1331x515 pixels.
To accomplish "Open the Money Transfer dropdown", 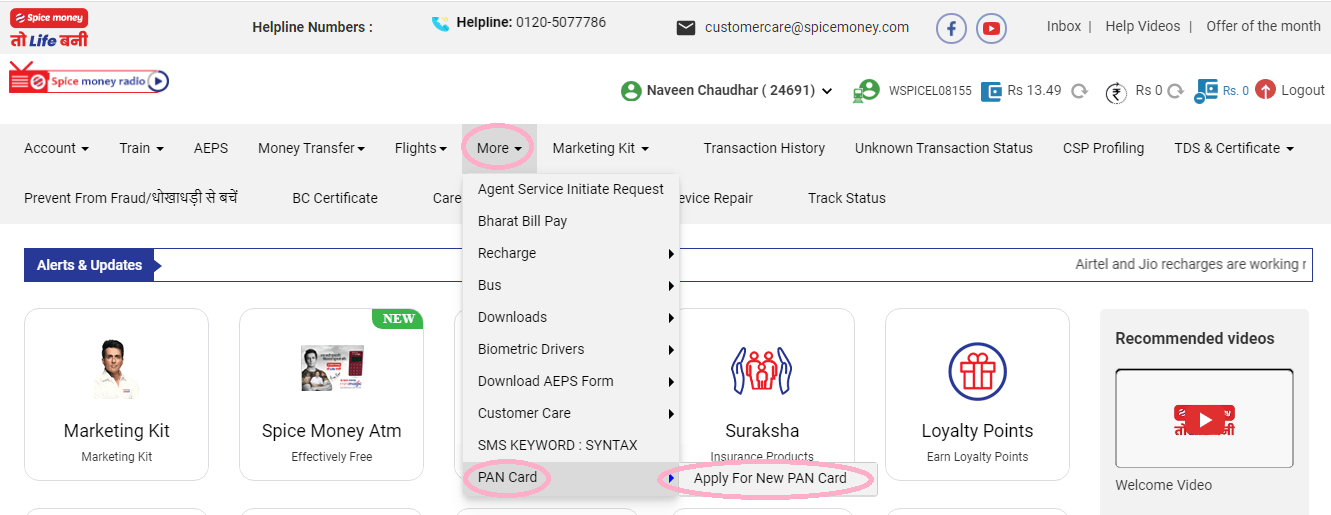I will (311, 148).
